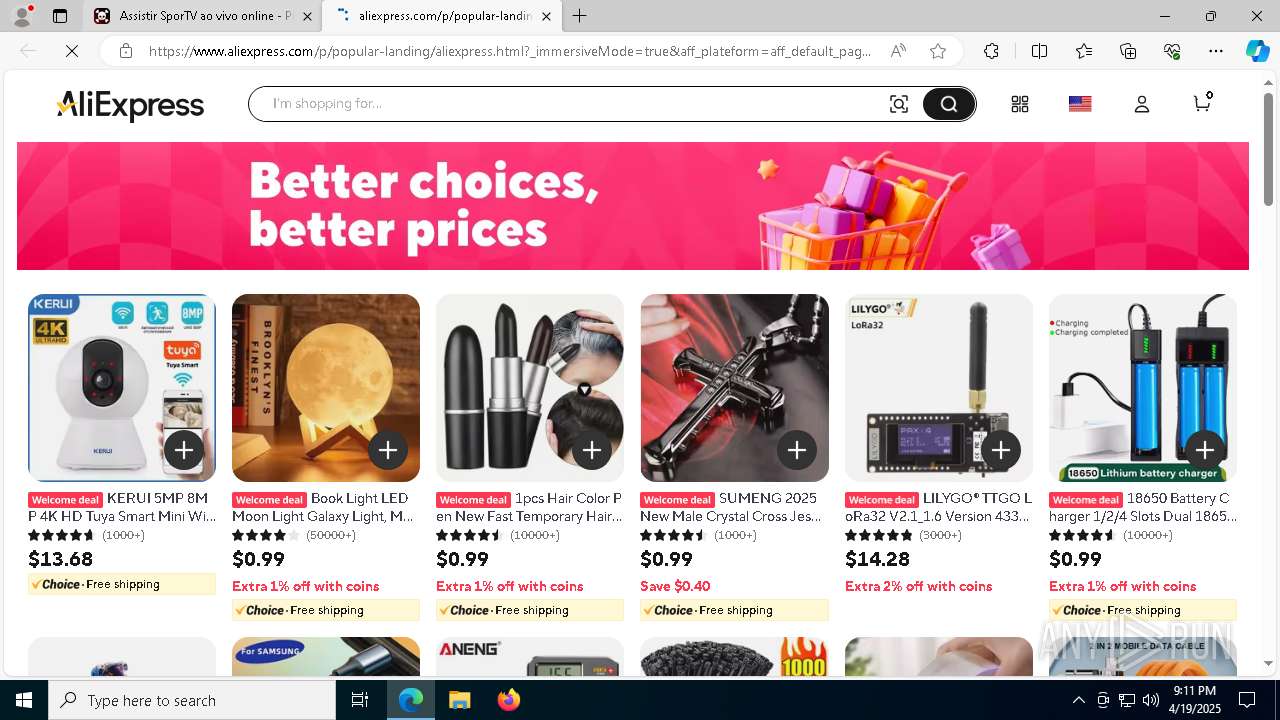1280x720 pixels.
Task: Open the US flag country selector
Action: [1080, 104]
